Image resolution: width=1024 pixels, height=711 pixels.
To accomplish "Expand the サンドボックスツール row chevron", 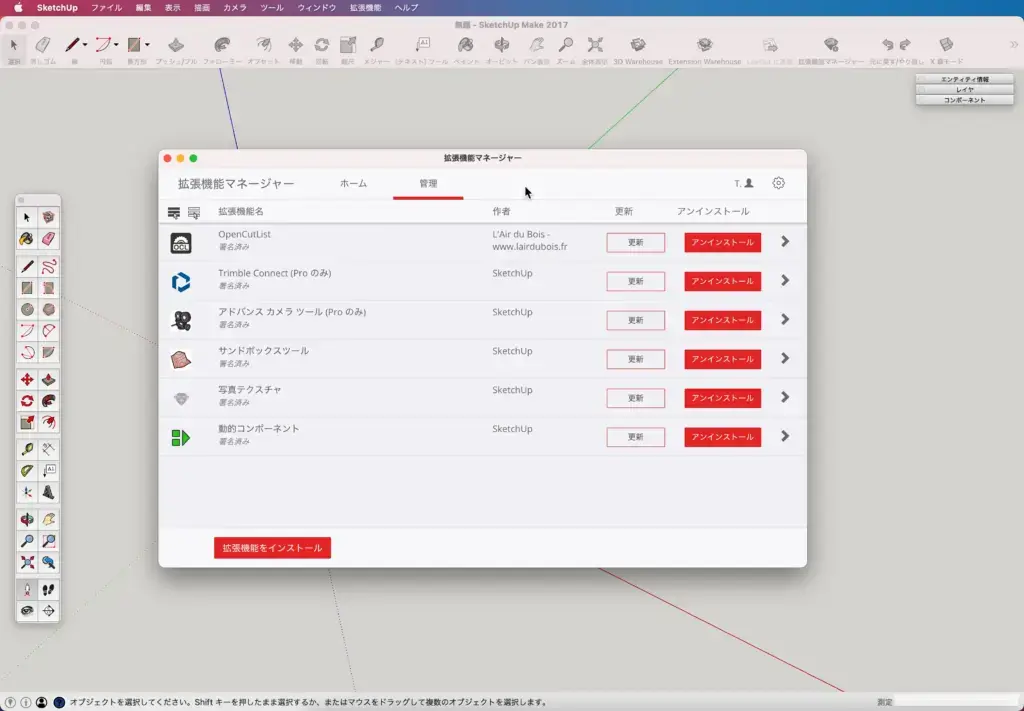I will point(785,358).
